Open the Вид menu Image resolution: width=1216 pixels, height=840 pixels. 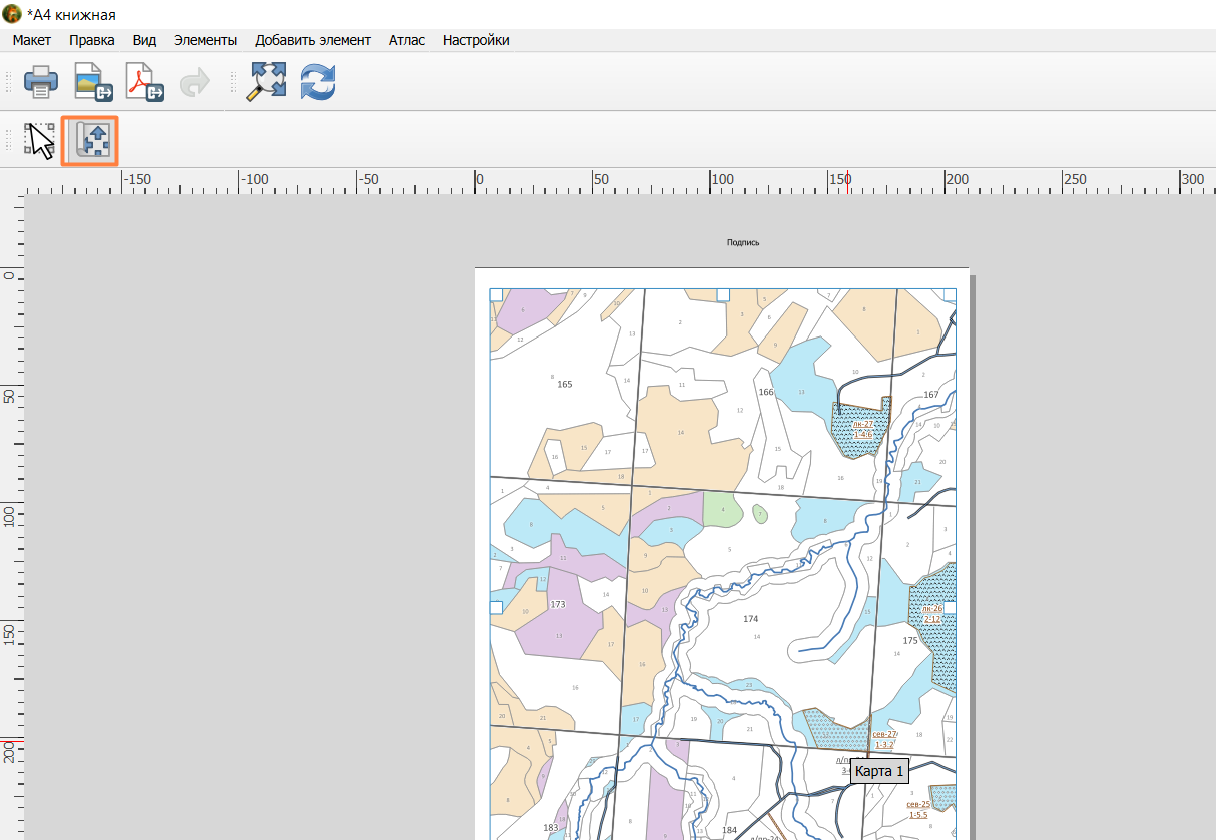coord(145,40)
